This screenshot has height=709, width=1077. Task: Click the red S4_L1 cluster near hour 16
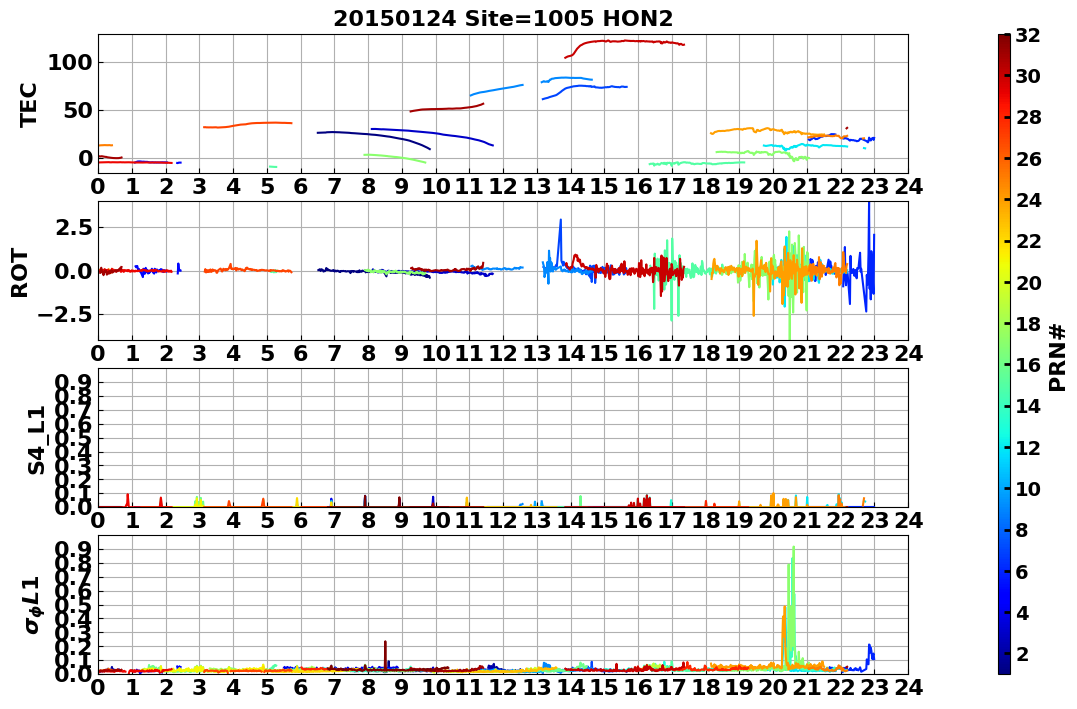[639, 501]
